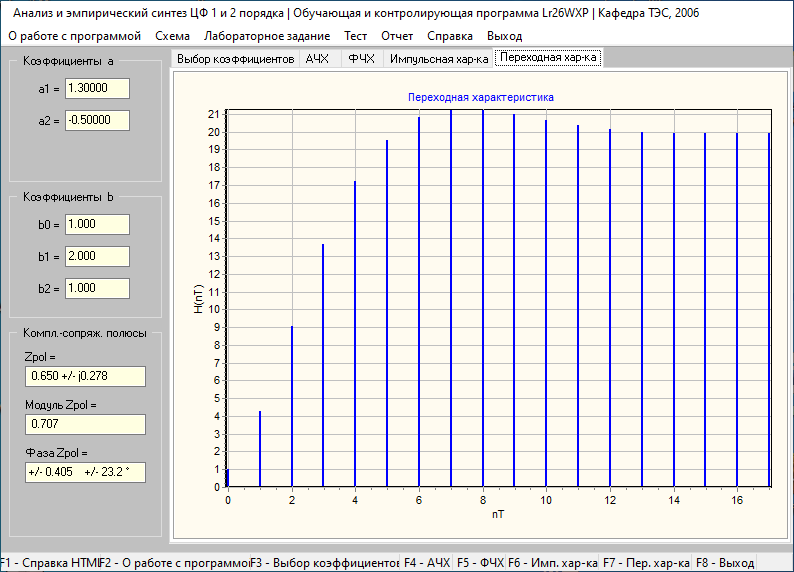Image resolution: width=794 pixels, height=572 pixels.
Task: Click the Выход menu item
Action: point(504,36)
